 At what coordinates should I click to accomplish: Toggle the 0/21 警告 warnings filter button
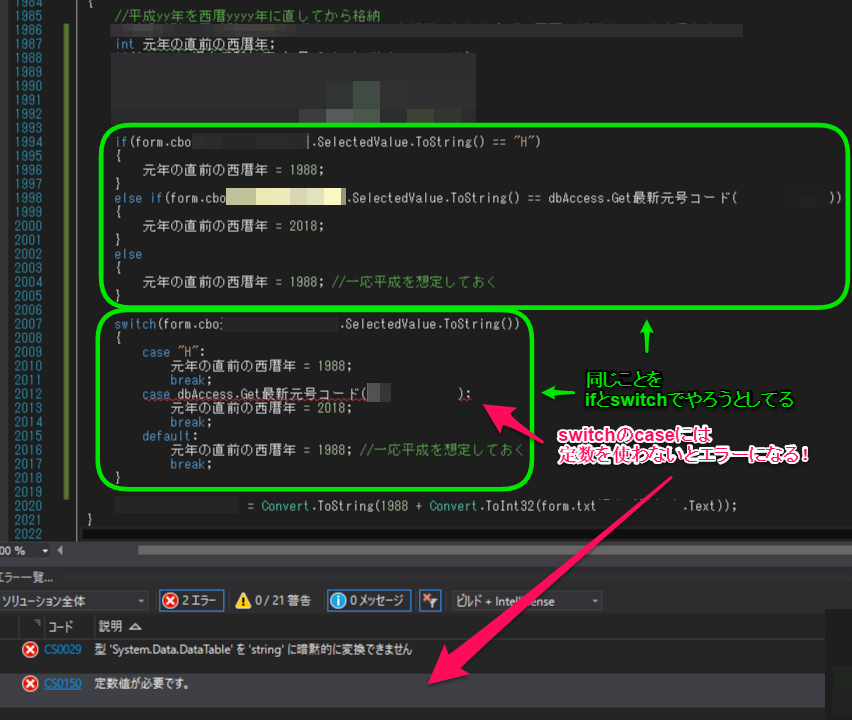[276, 601]
